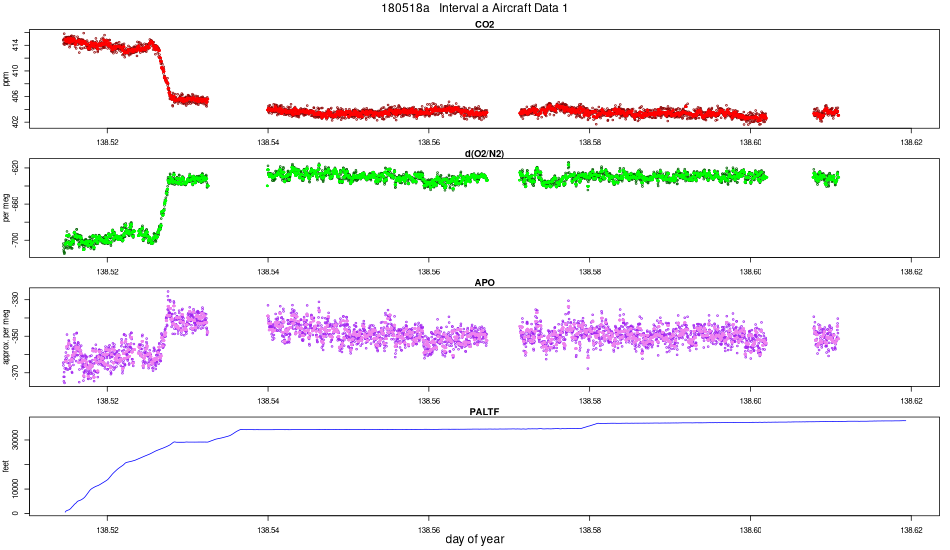The height and width of the screenshot is (550, 950).
Task: Select the "d(O2/N2)" panel title
Action: [484, 154]
